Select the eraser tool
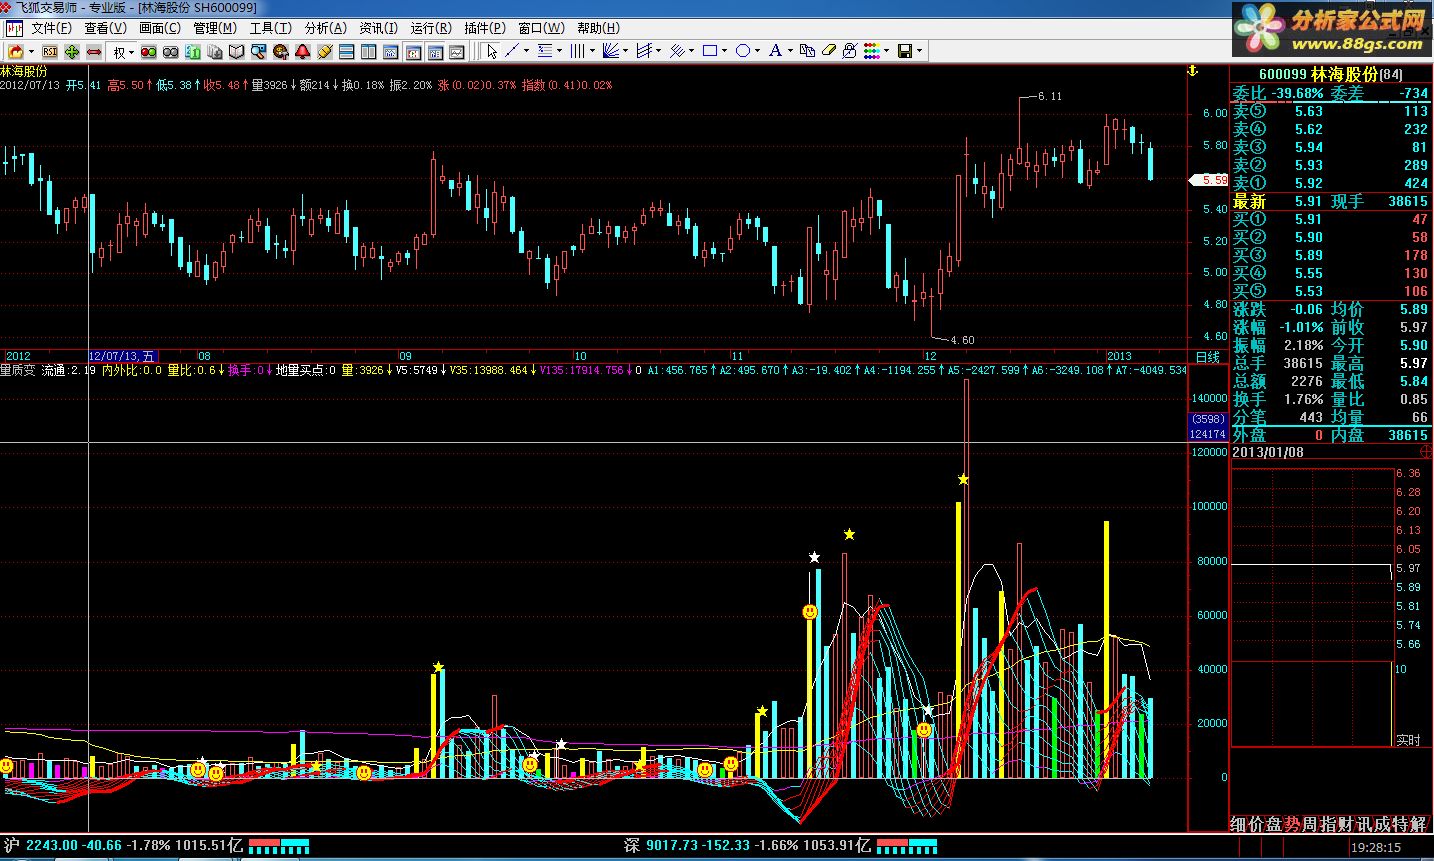The width and height of the screenshot is (1434, 861). click(829, 51)
